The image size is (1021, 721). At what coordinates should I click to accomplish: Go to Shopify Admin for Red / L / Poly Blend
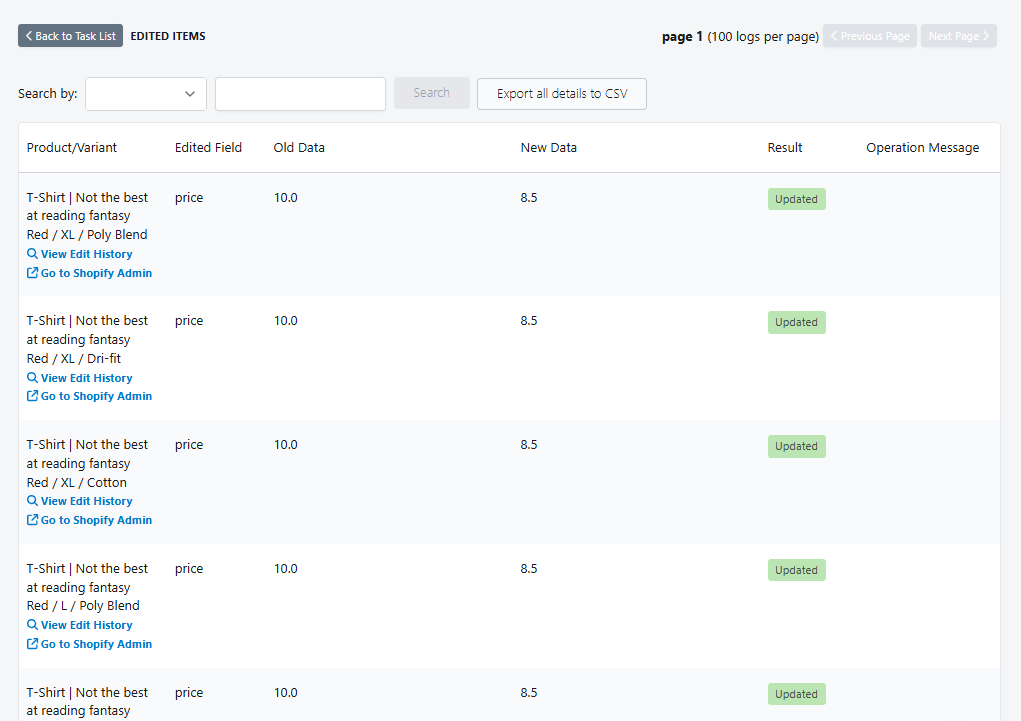tap(89, 643)
